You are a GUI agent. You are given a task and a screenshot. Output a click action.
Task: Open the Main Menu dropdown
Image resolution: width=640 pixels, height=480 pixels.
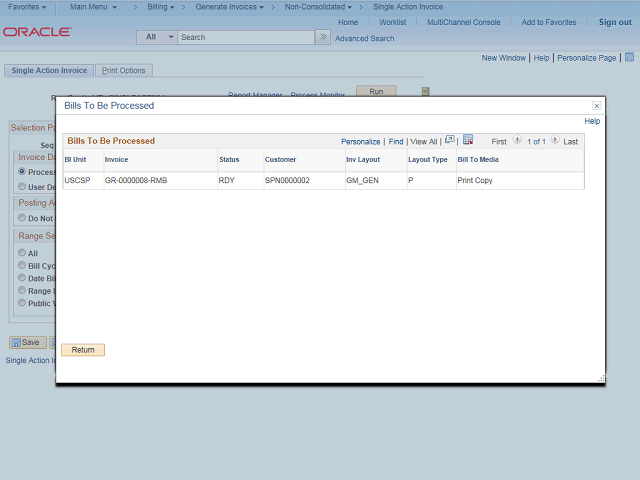93,7
